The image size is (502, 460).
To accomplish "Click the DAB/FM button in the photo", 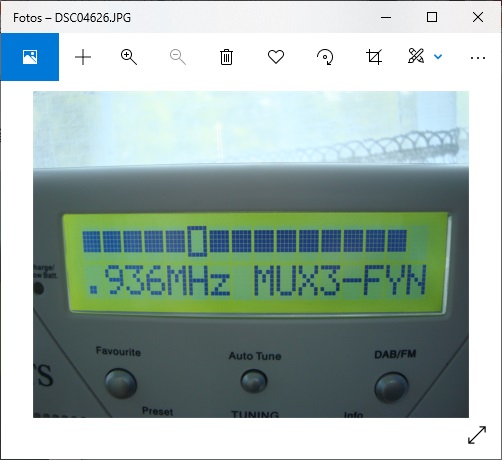I will point(392,388).
